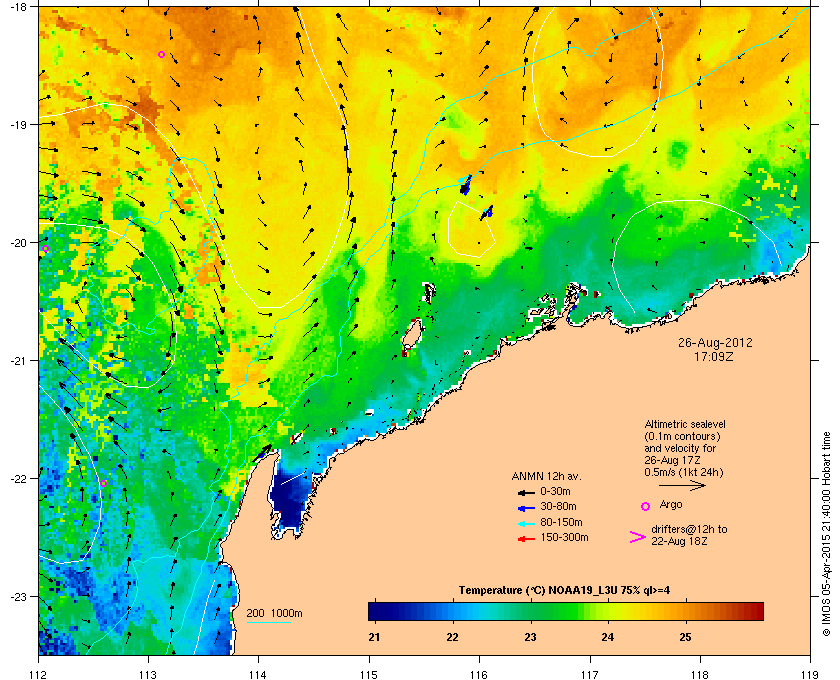Click the '0.5m/s (1kt 24h)' text
Viewport: 840px width, 680px height.
click(x=684, y=473)
